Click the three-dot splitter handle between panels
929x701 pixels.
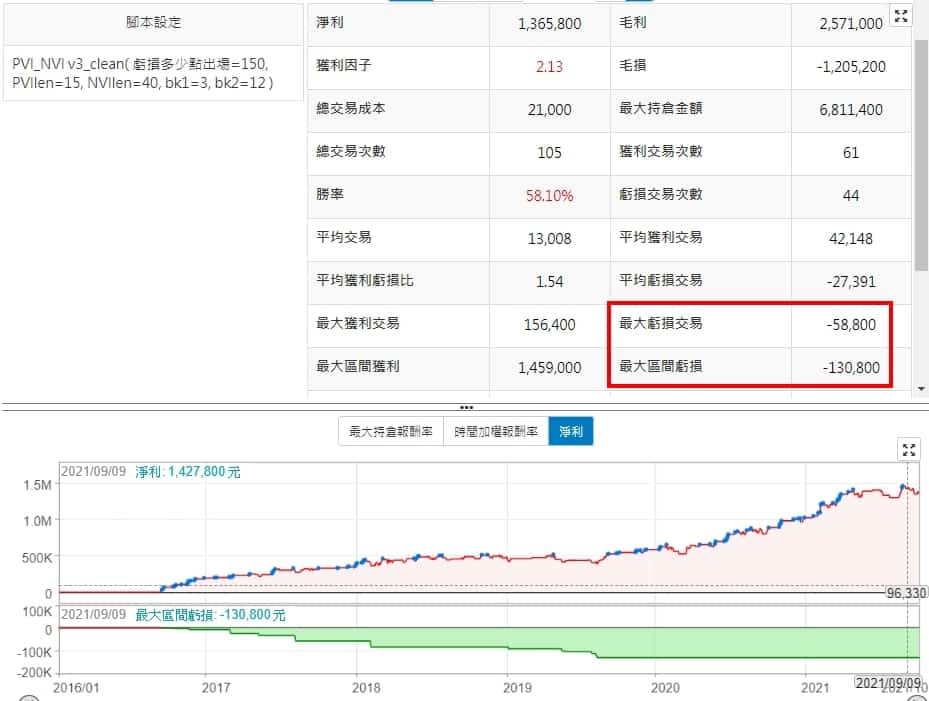point(465,407)
